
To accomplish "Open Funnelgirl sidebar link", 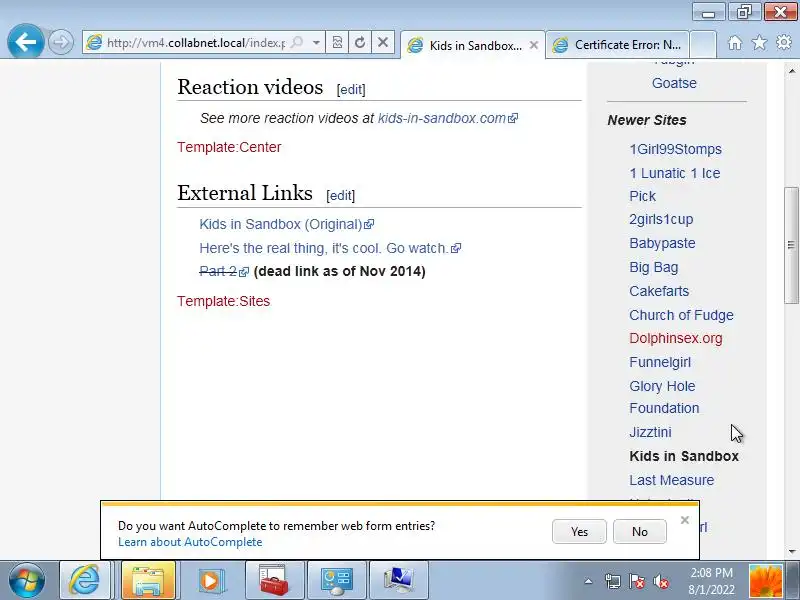I will click(660, 362).
